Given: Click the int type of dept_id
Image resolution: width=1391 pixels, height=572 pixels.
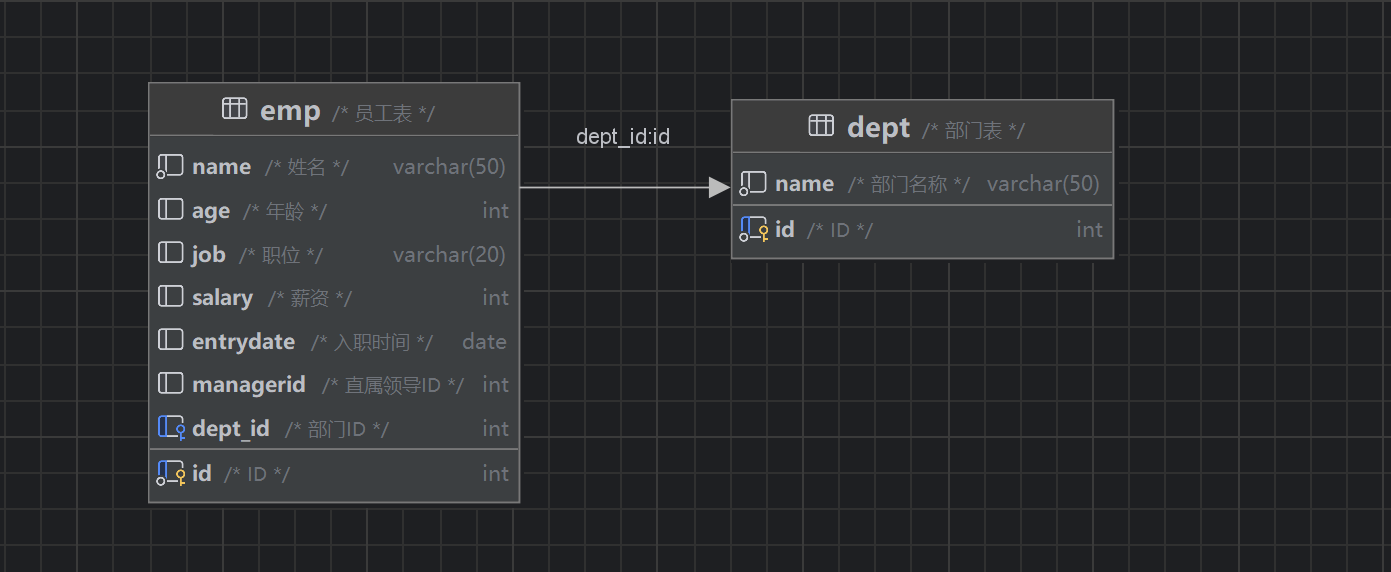Looking at the screenshot, I should (x=495, y=428).
